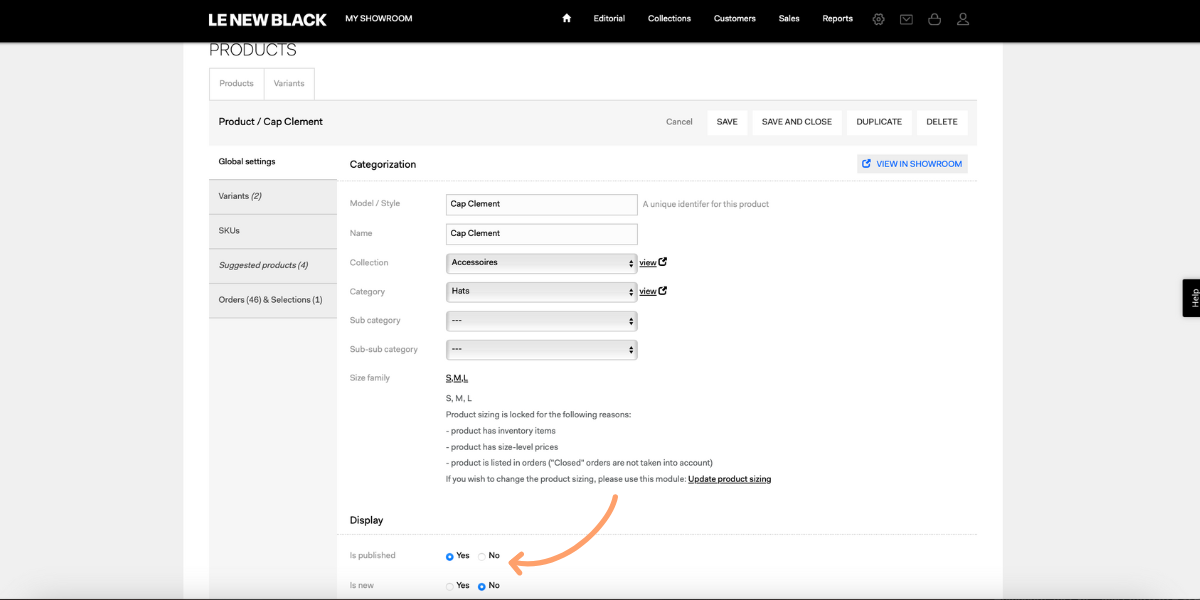This screenshot has width=1200, height=600.
Task: Open Variants (2) in the sidebar
Action: [x=273, y=196]
